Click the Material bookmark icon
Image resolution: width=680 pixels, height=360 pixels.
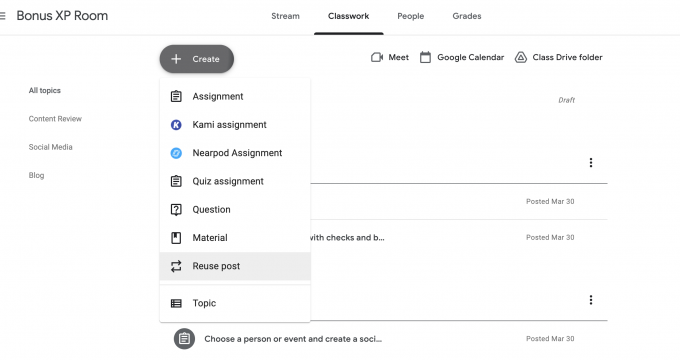[x=176, y=238]
